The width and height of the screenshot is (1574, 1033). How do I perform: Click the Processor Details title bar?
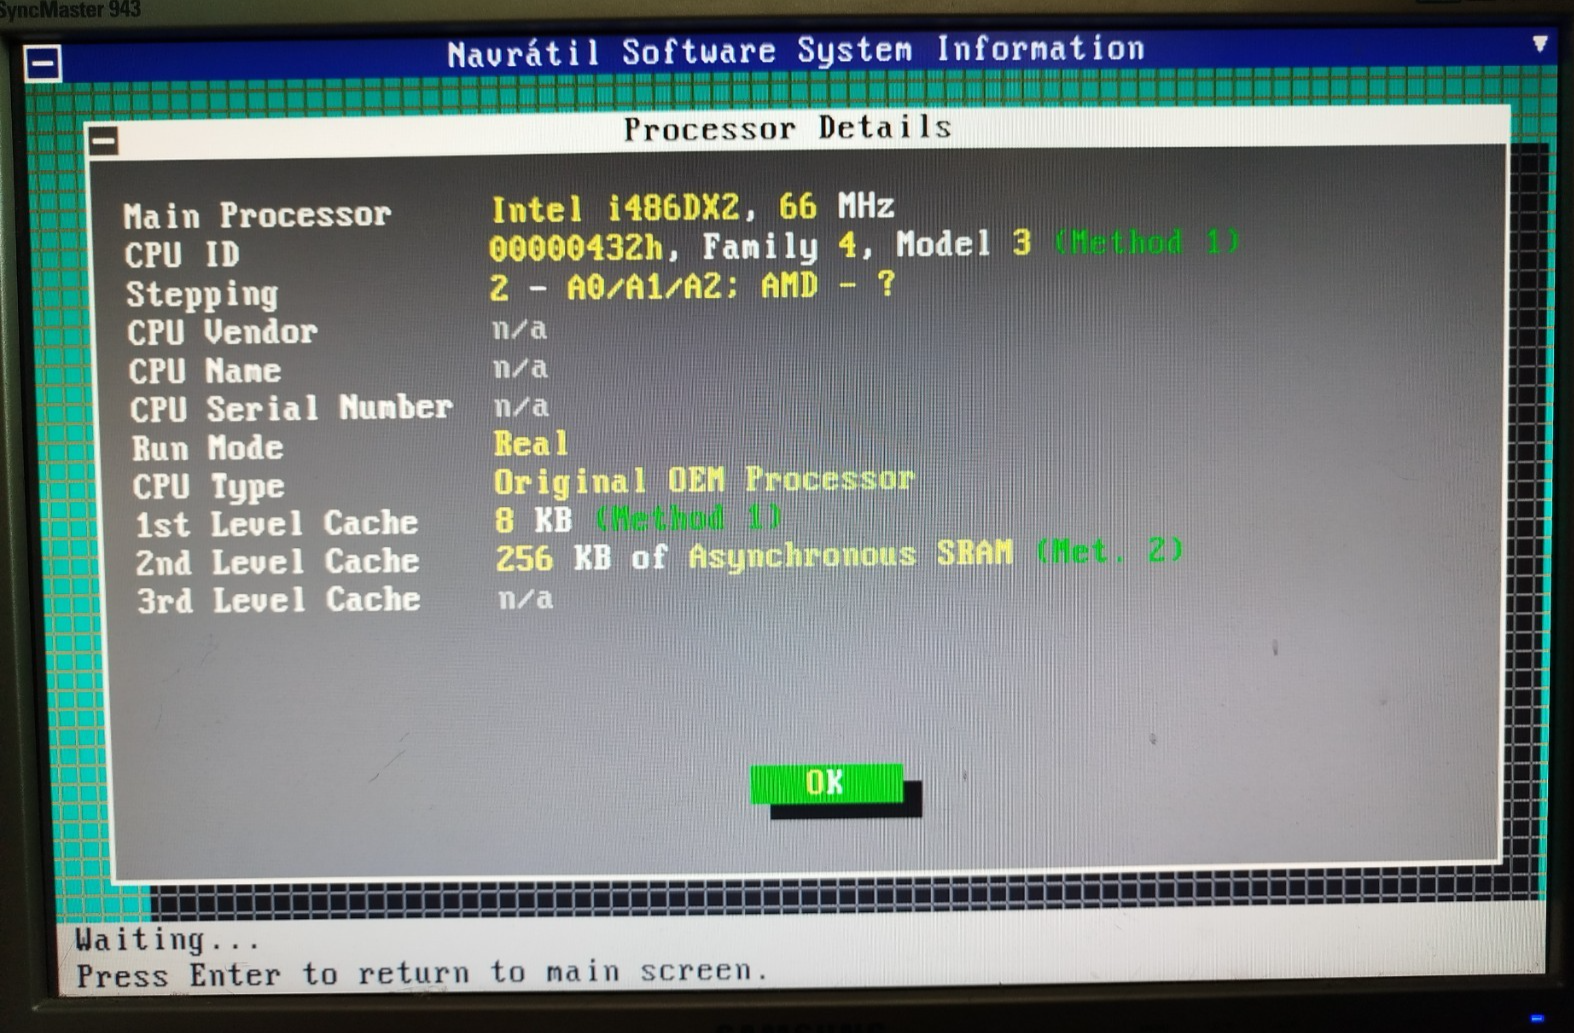coord(797,129)
